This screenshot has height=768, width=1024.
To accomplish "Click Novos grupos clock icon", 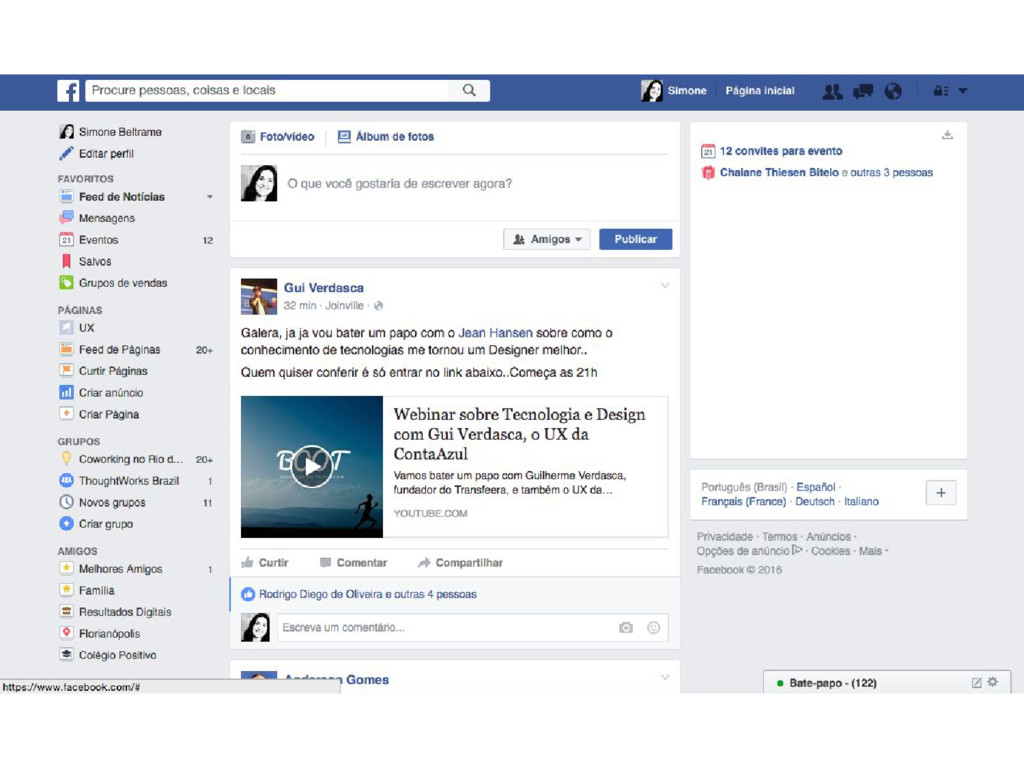I will click(66, 502).
